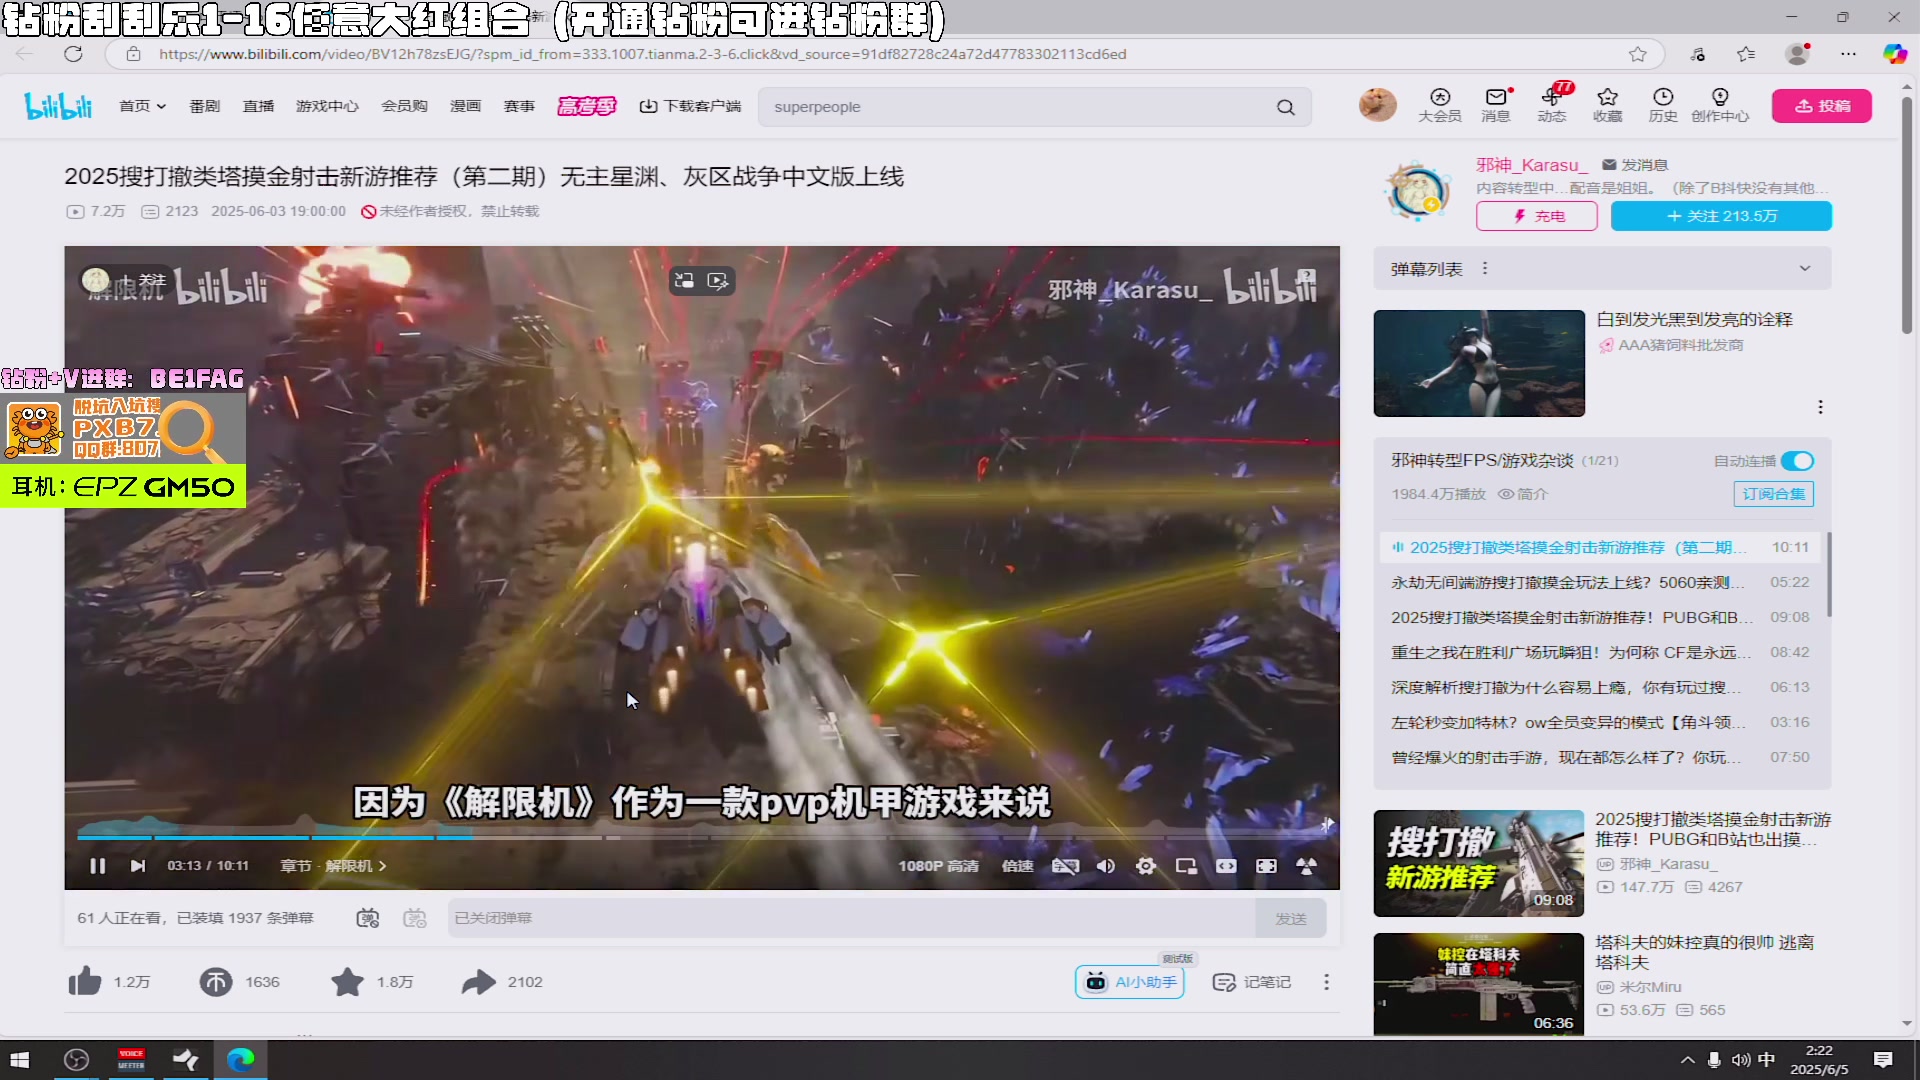
Task: Click the pink 投稿 upload button
Action: click(x=1822, y=106)
